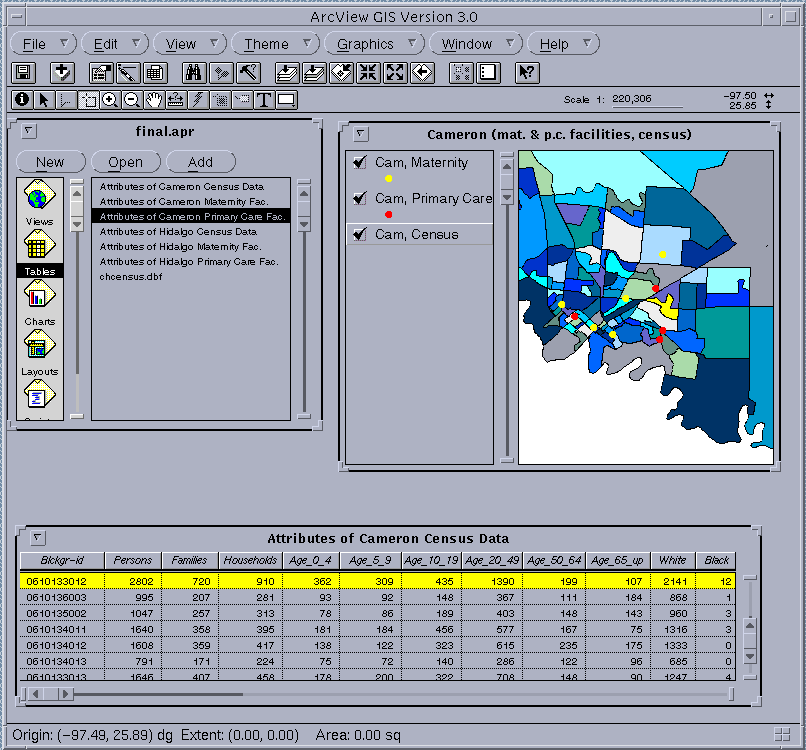Uncheck the Cam, Primary Care theme checkbox
This screenshot has width=806, height=750.
pyautogui.click(x=359, y=198)
